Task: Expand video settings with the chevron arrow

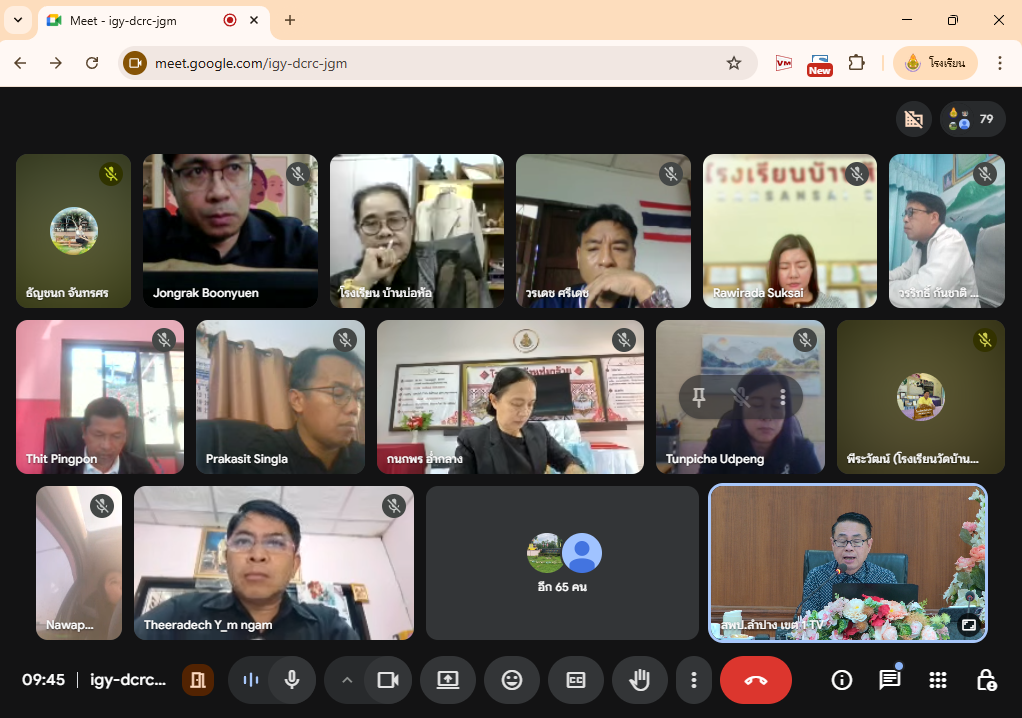Action: tap(347, 680)
